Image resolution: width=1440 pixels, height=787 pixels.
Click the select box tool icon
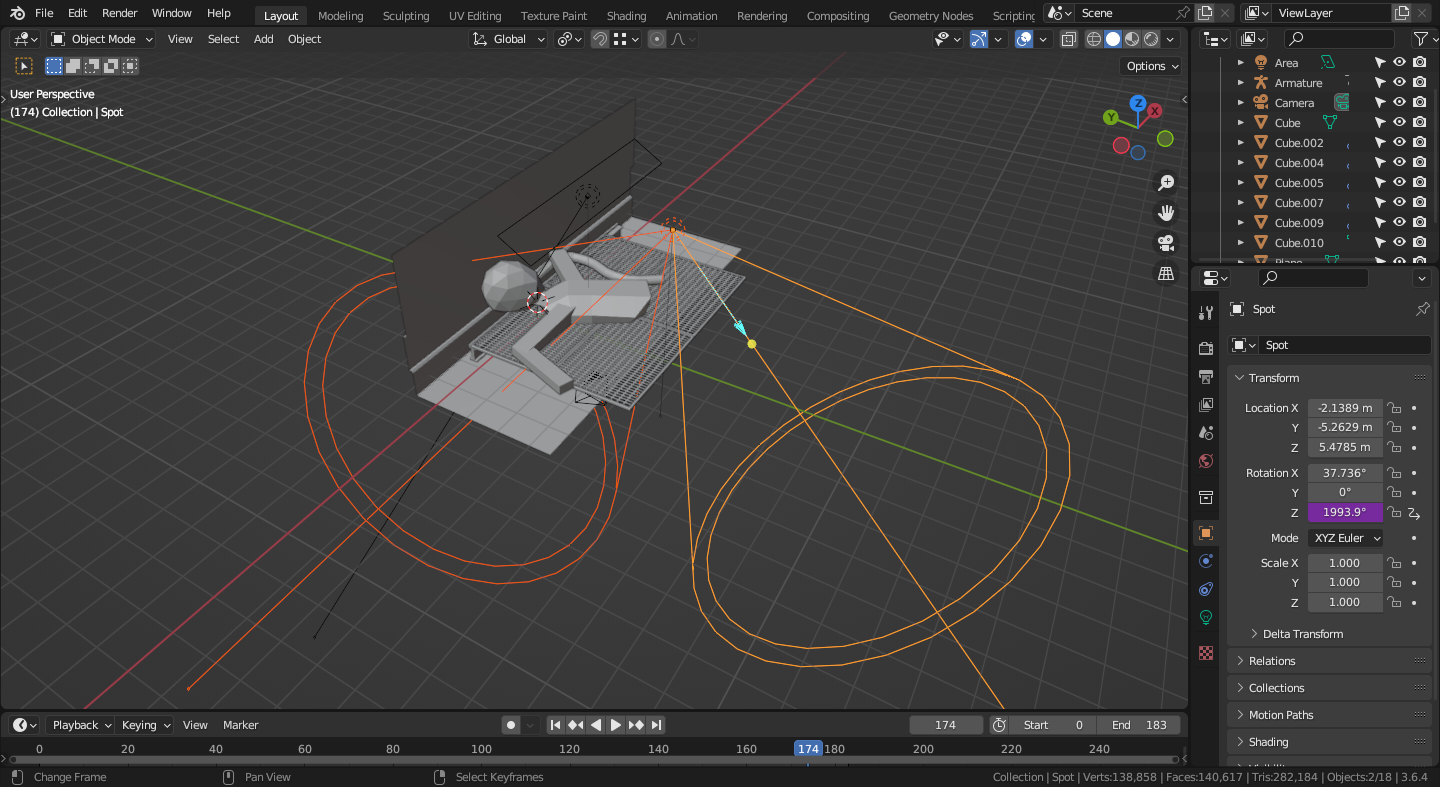tap(24, 66)
